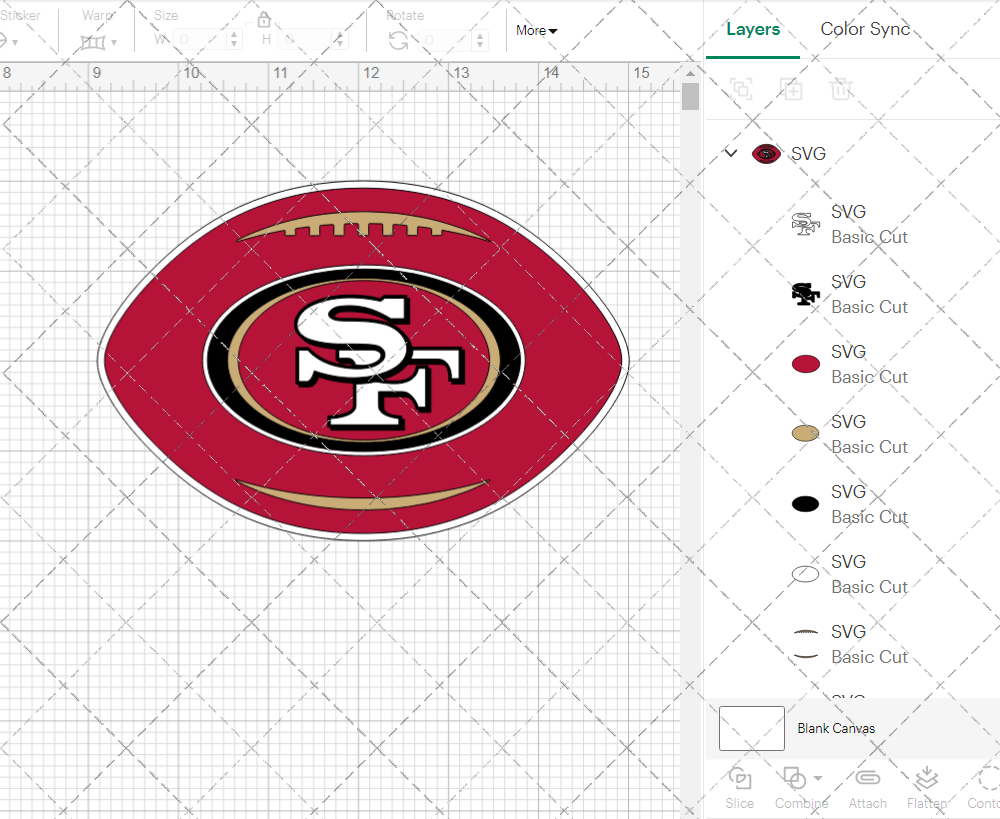The image size is (1000, 819).
Task: Click the scrollbar up arrow
Action: tap(690, 73)
